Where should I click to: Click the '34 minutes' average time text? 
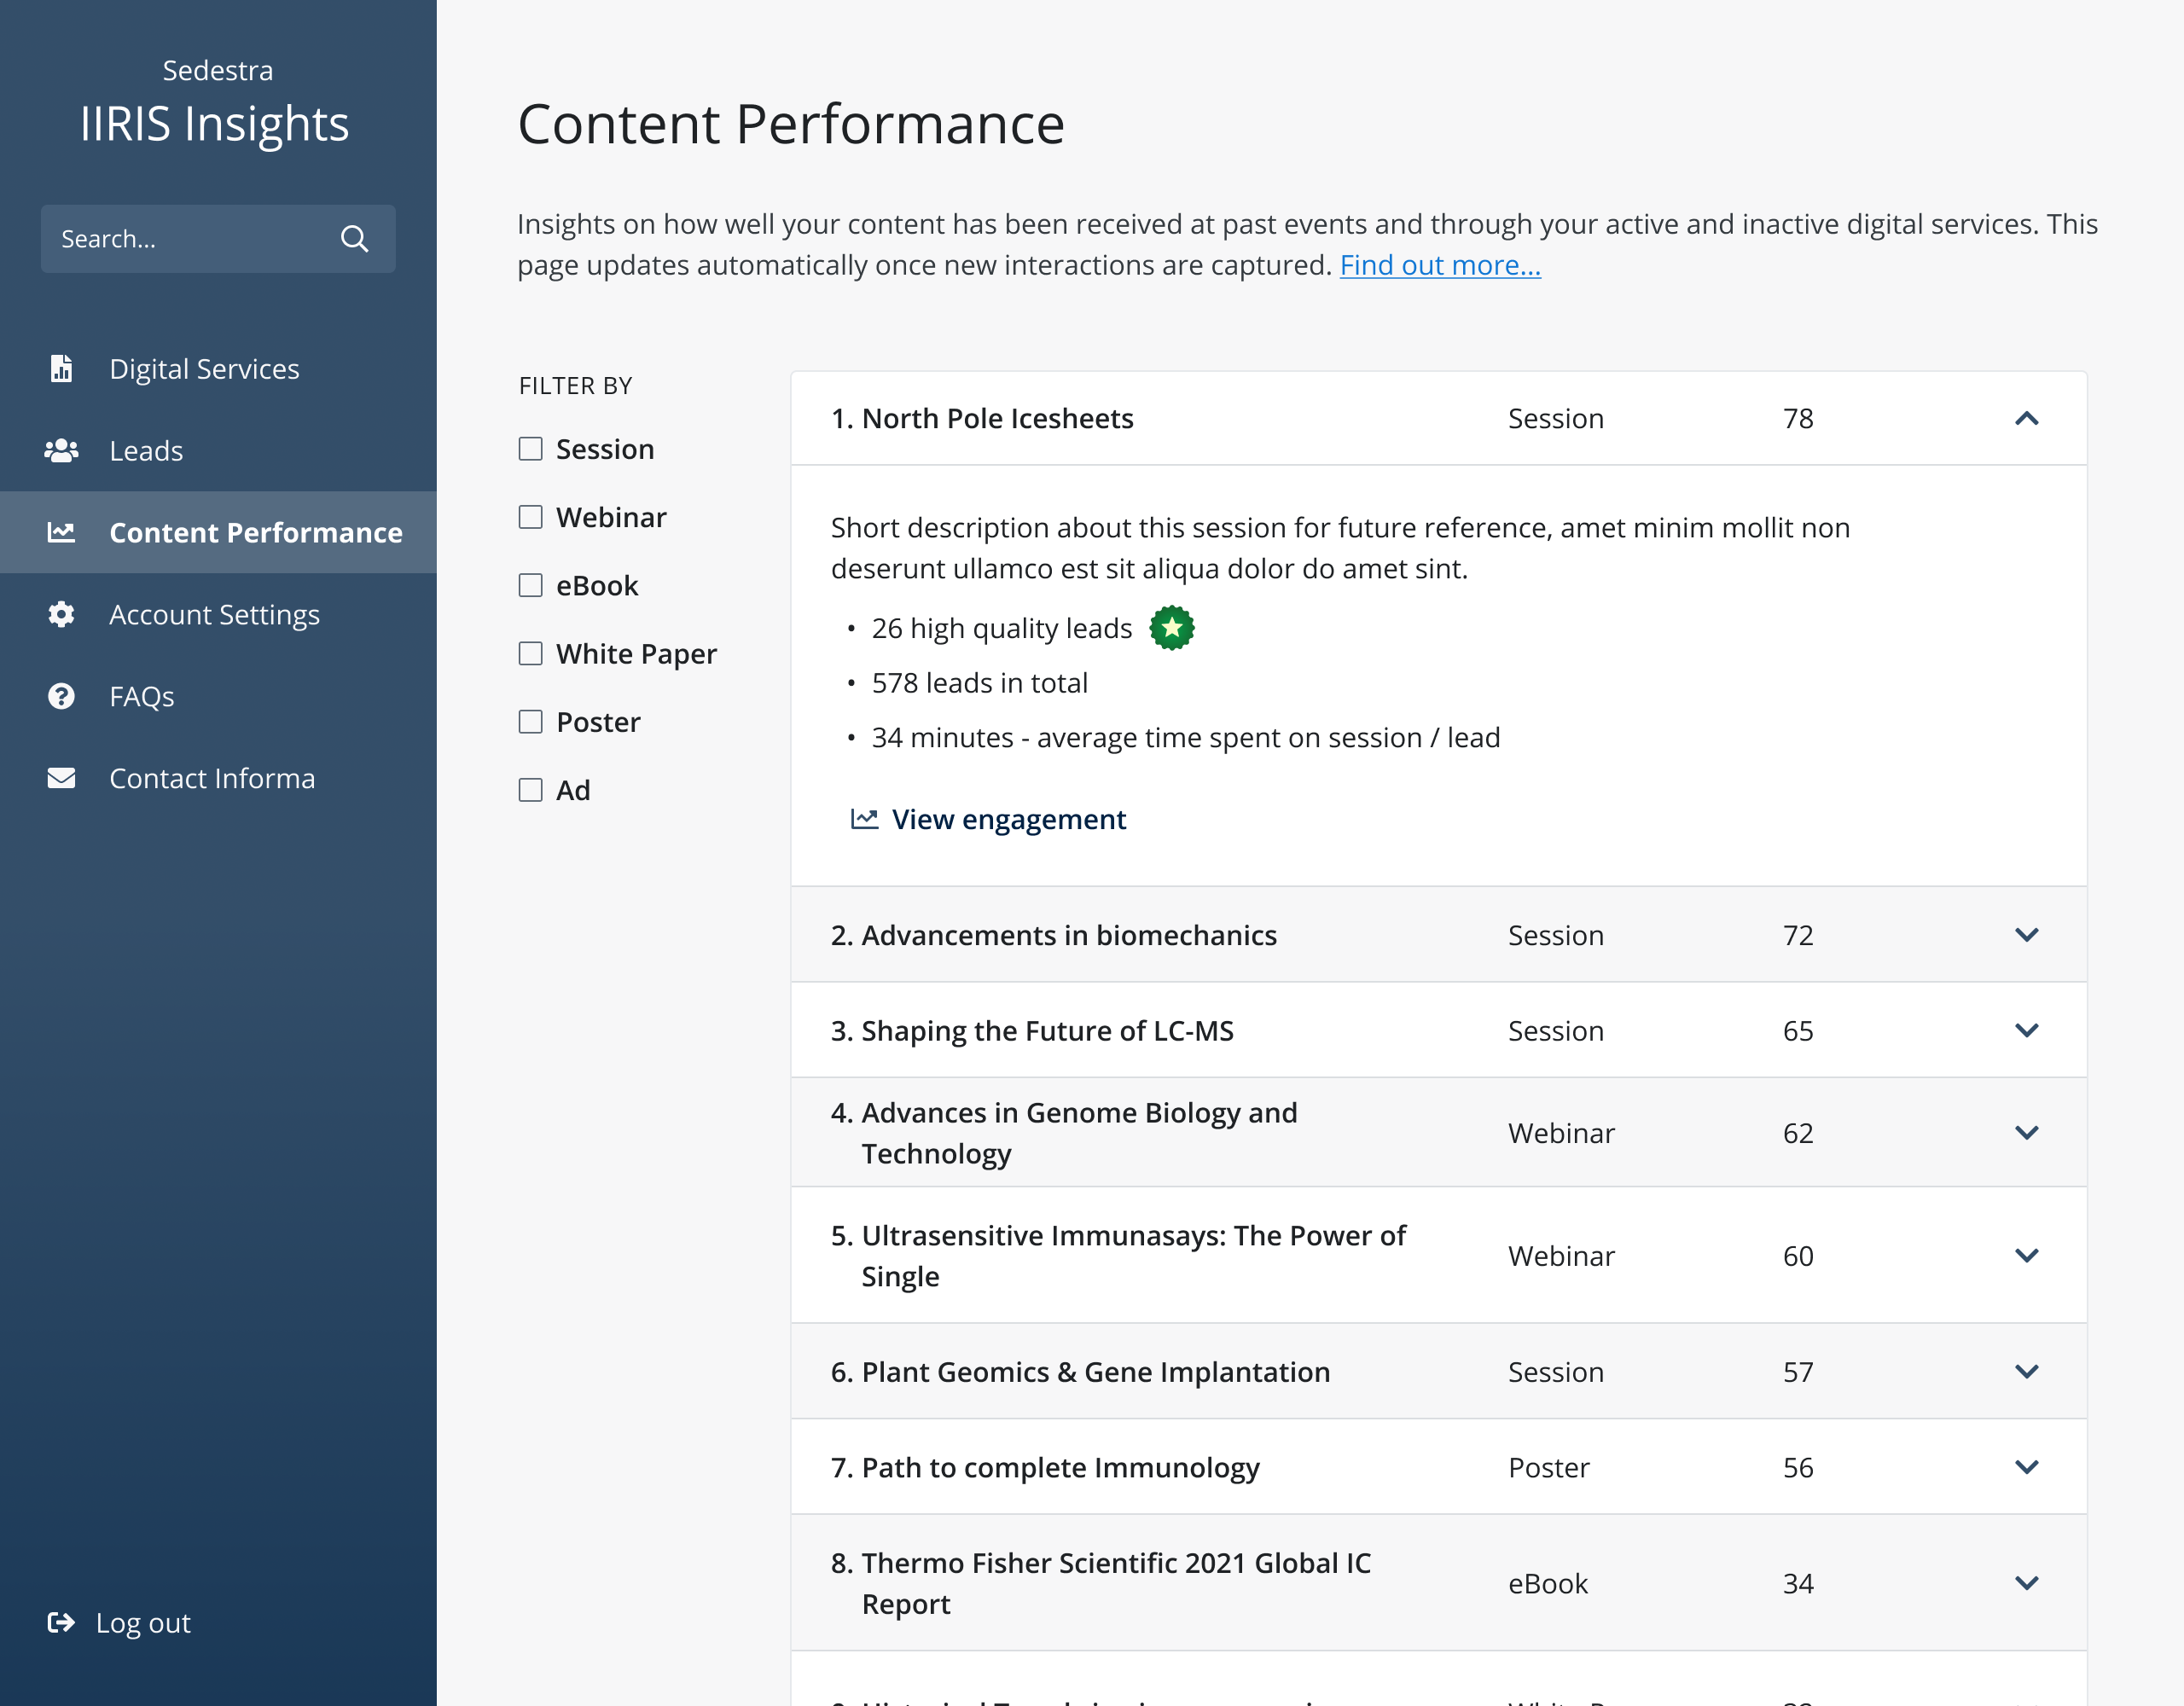[x=1186, y=738]
